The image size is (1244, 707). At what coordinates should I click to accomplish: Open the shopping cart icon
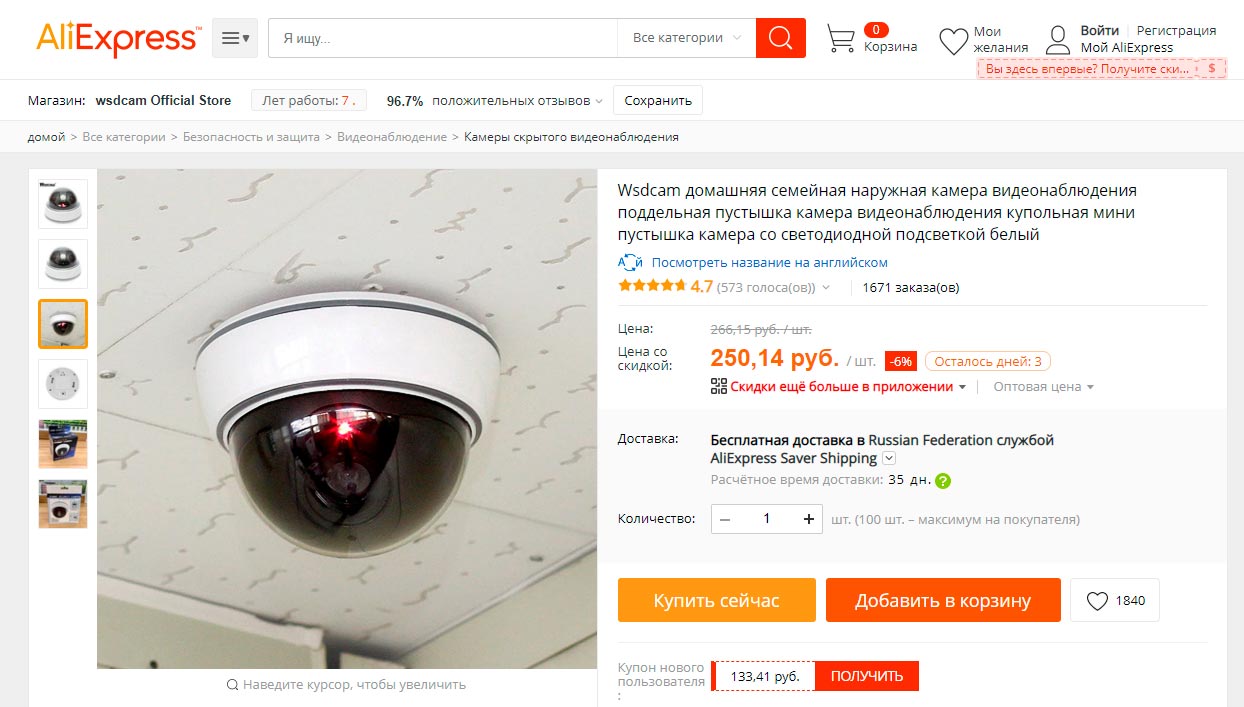pos(841,39)
